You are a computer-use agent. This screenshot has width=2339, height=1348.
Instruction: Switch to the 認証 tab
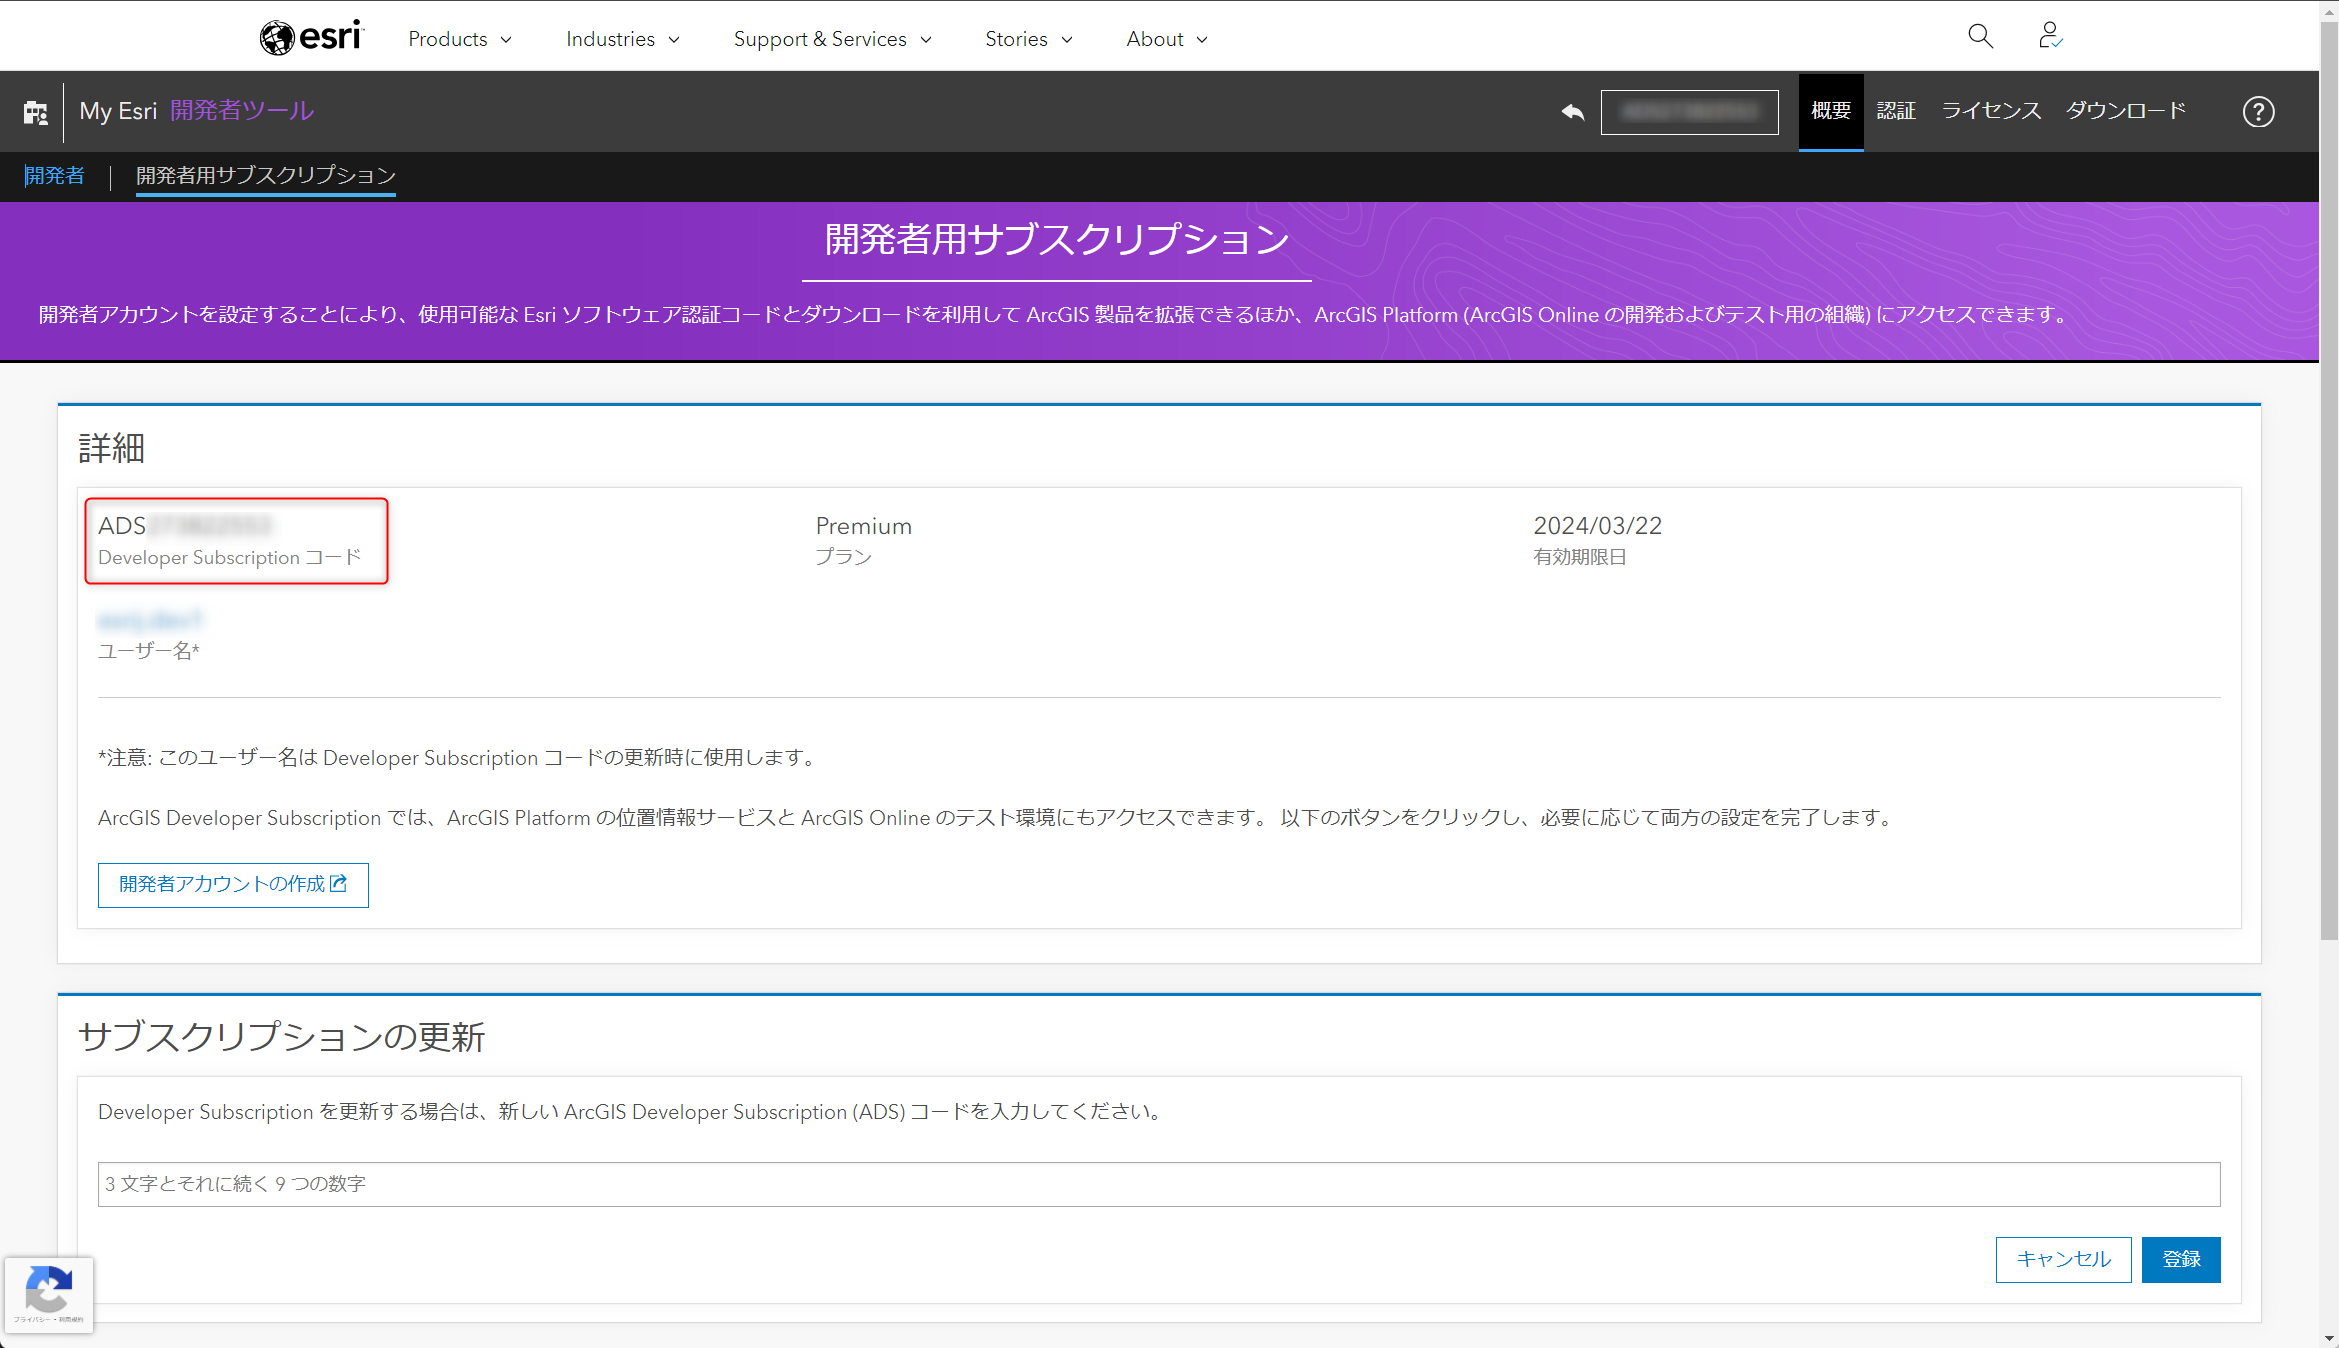(1896, 111)
